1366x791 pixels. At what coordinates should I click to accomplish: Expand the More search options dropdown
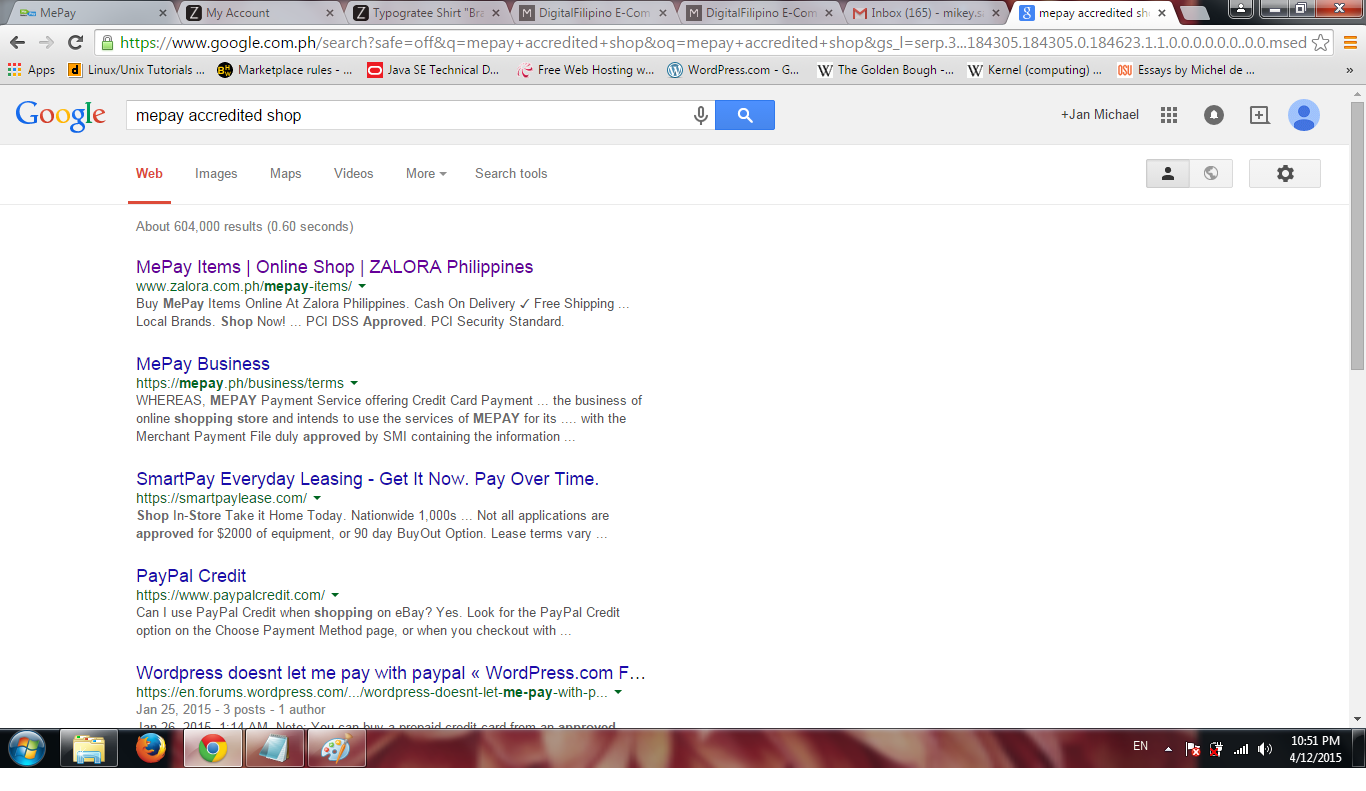point(425,173)
